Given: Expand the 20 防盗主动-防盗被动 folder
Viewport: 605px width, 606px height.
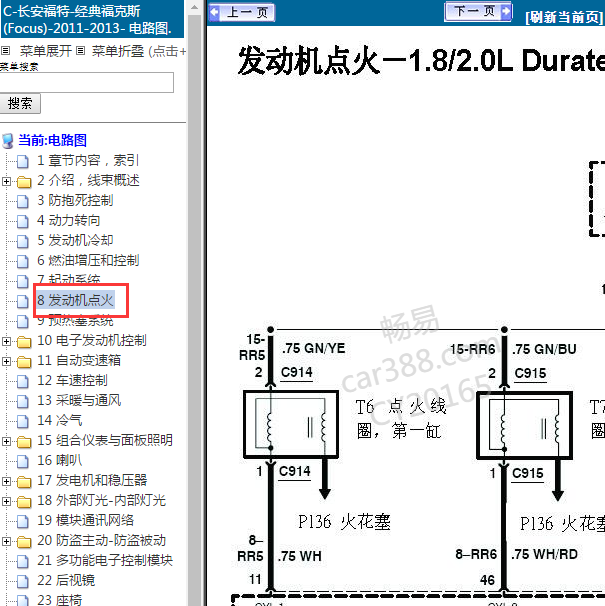Looking at the screenshot, I should coord(6,541).
